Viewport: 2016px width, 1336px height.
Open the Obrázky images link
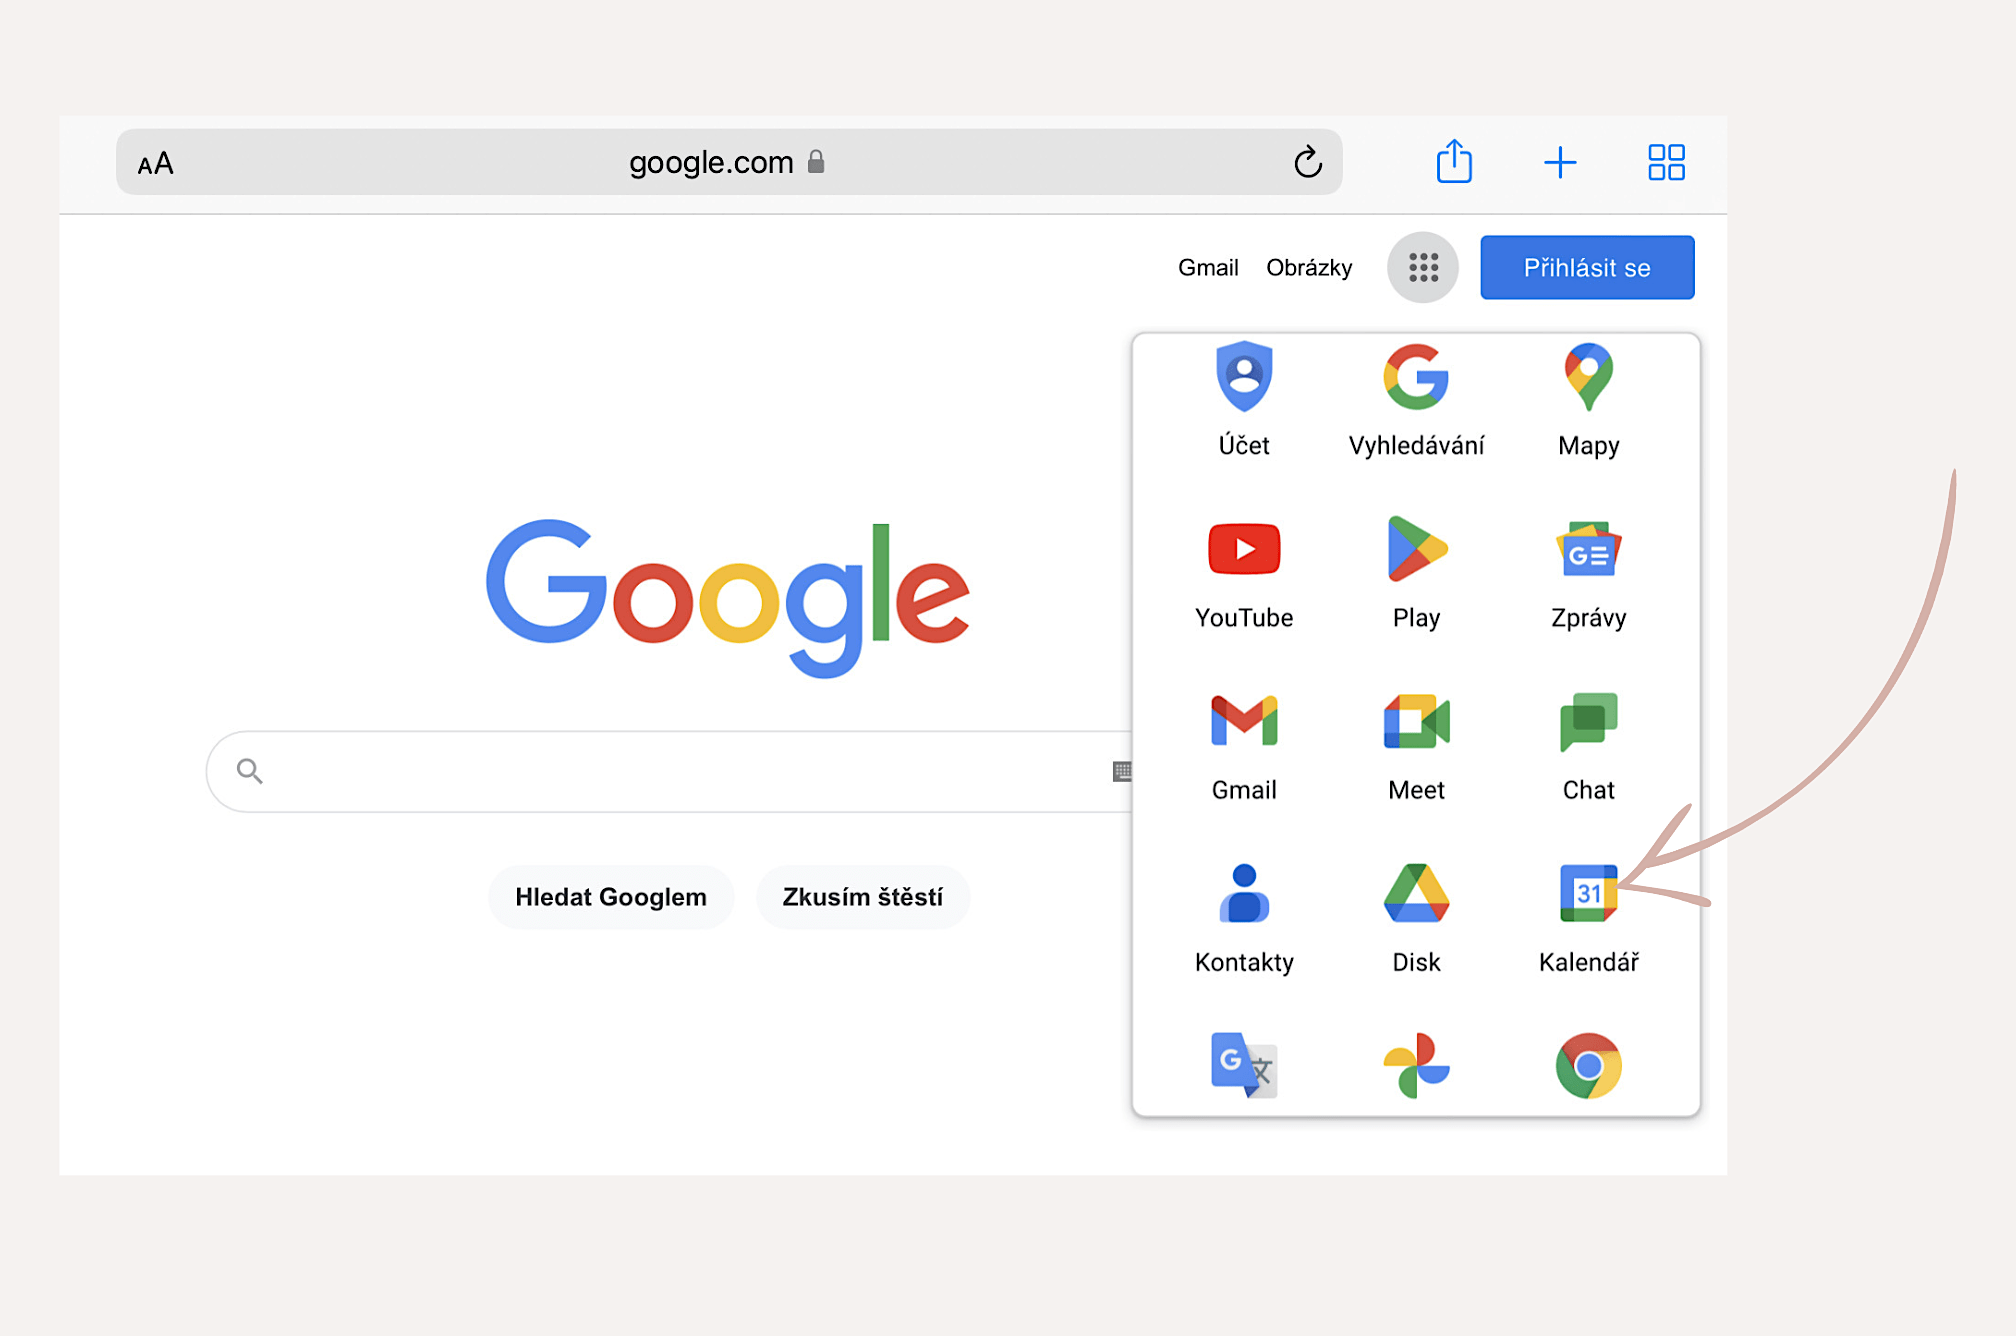click(1309, 267)
